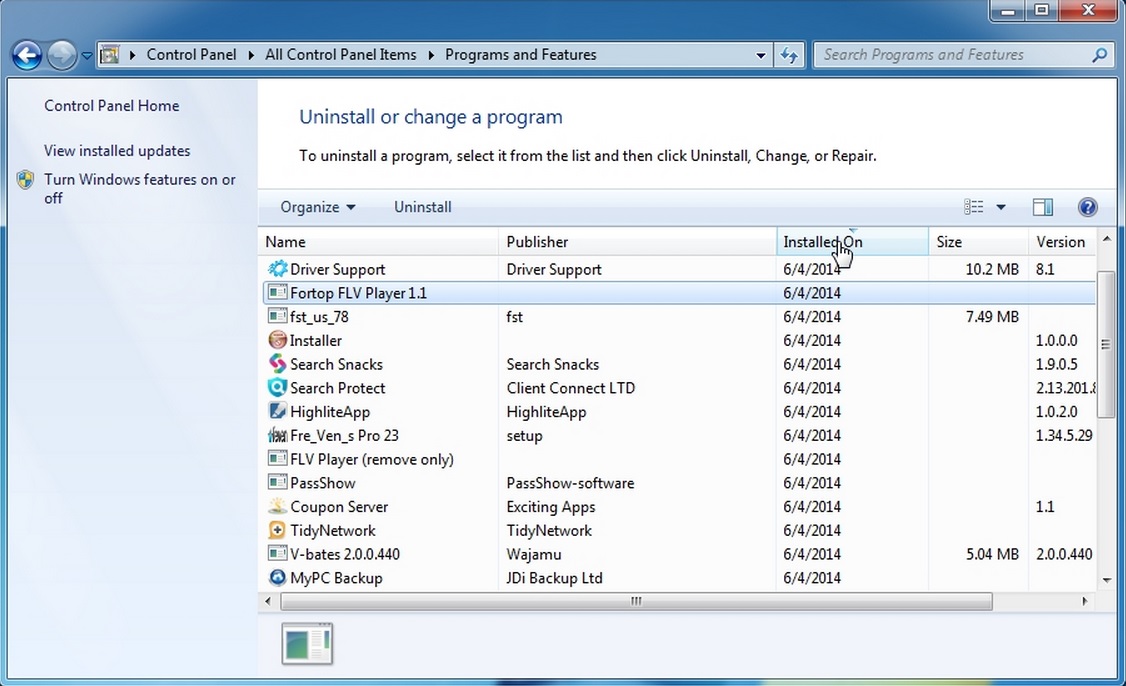Go back with the Back arrow button
Screen dimensions: 1126x686
coord(27,55)
